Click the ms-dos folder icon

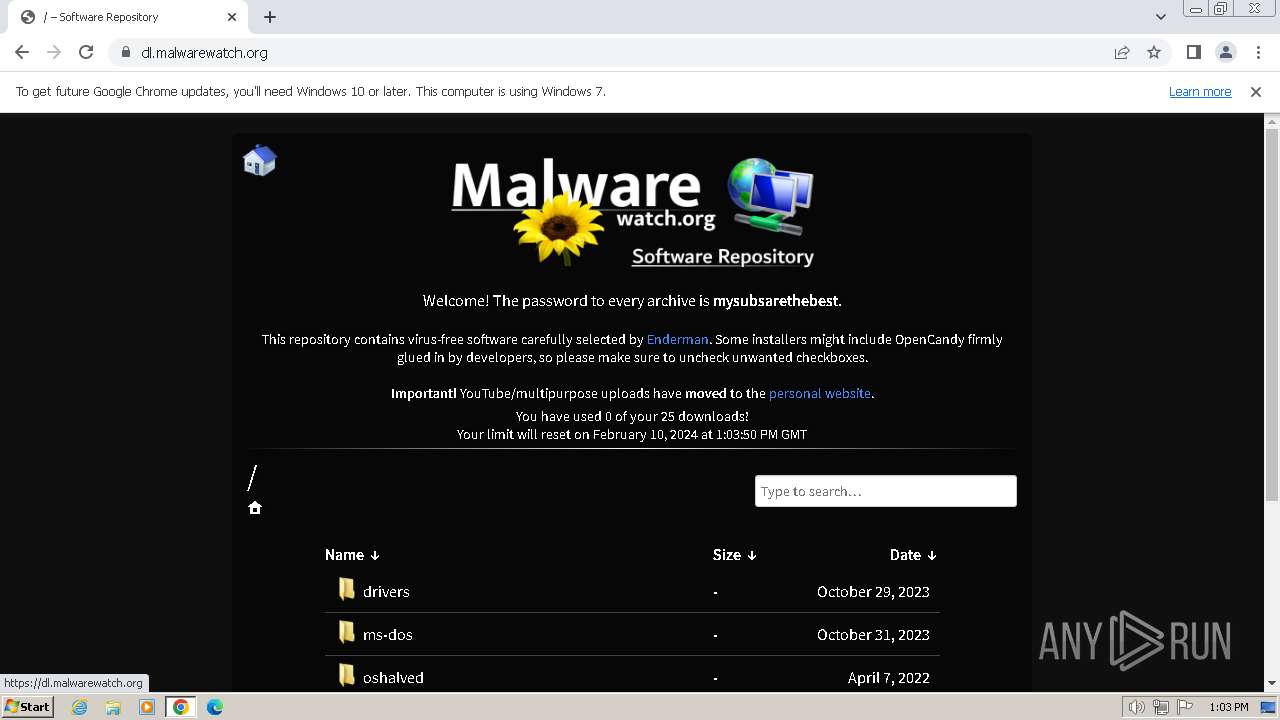[x=346, y=633]
